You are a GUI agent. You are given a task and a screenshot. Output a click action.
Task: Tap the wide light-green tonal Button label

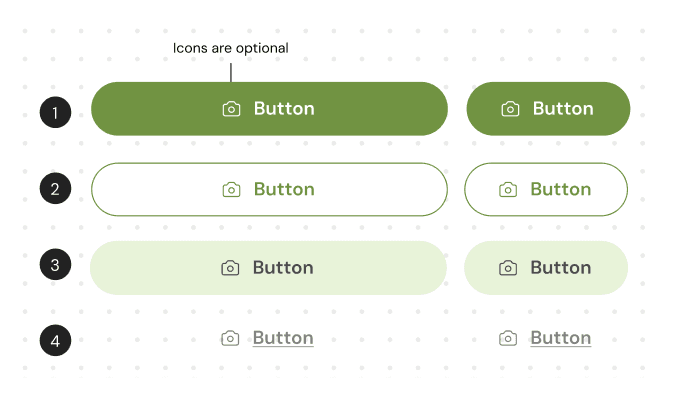pyautogui.click(x=283, y=268)
